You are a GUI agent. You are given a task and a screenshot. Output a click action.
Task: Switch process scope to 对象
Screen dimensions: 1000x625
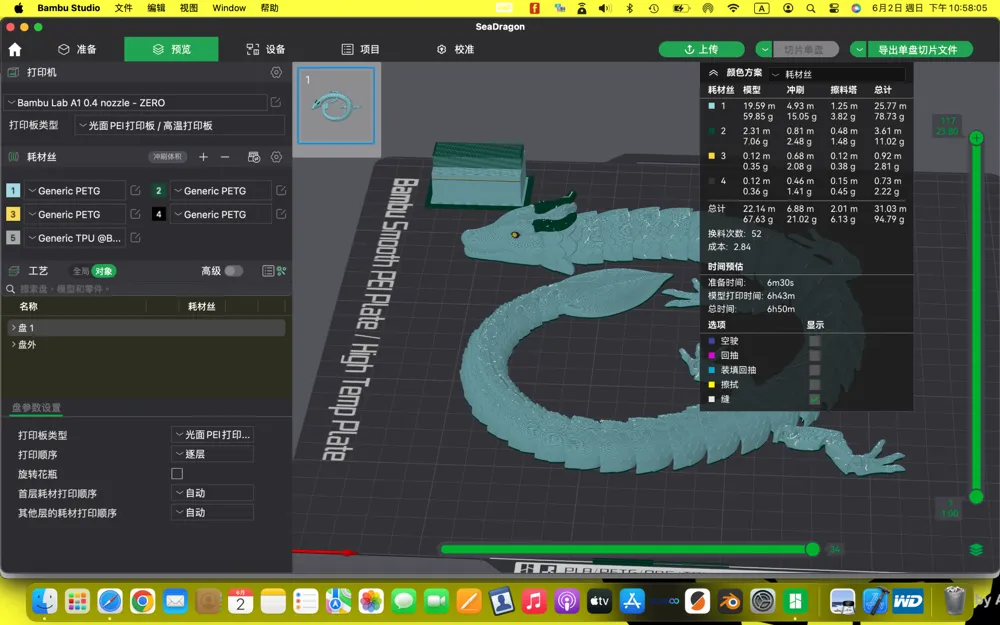(103, 271)
